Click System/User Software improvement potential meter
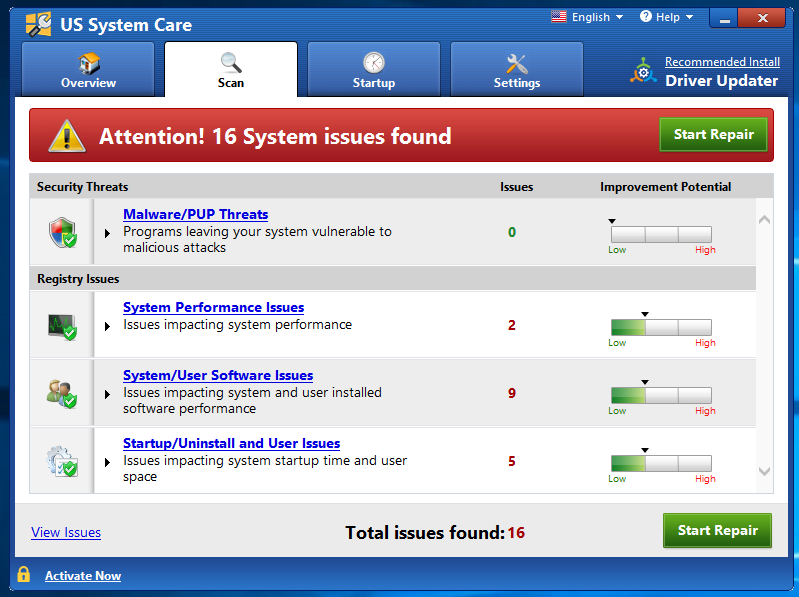 click(661, 395)
